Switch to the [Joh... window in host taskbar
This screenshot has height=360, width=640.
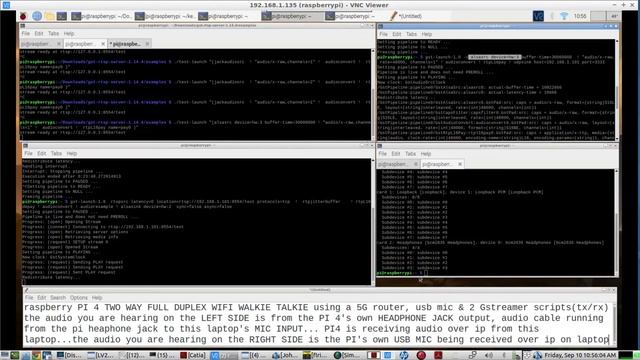point(285,356)
